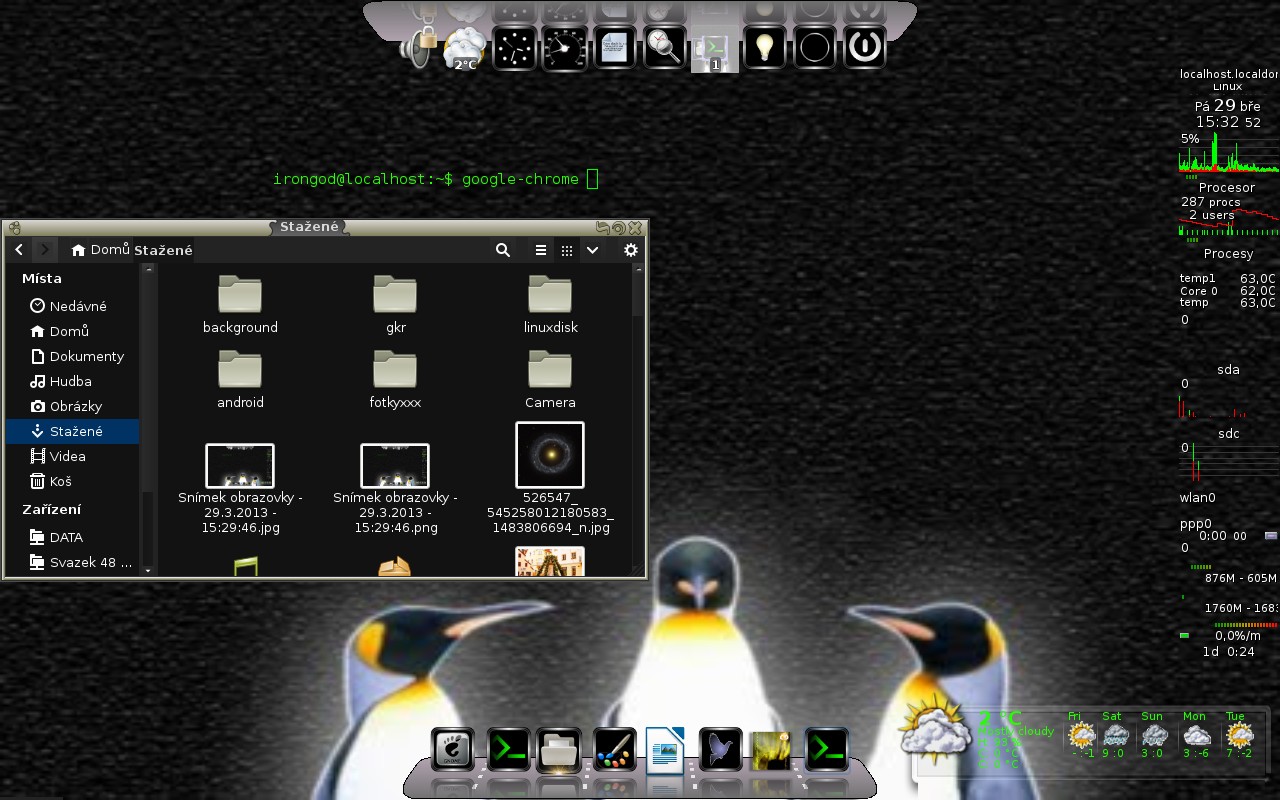Image resolution: width=1280 pixels, height=800 pixels.
Task: Open Videa in the sidebar
Action: click(72, 456)
